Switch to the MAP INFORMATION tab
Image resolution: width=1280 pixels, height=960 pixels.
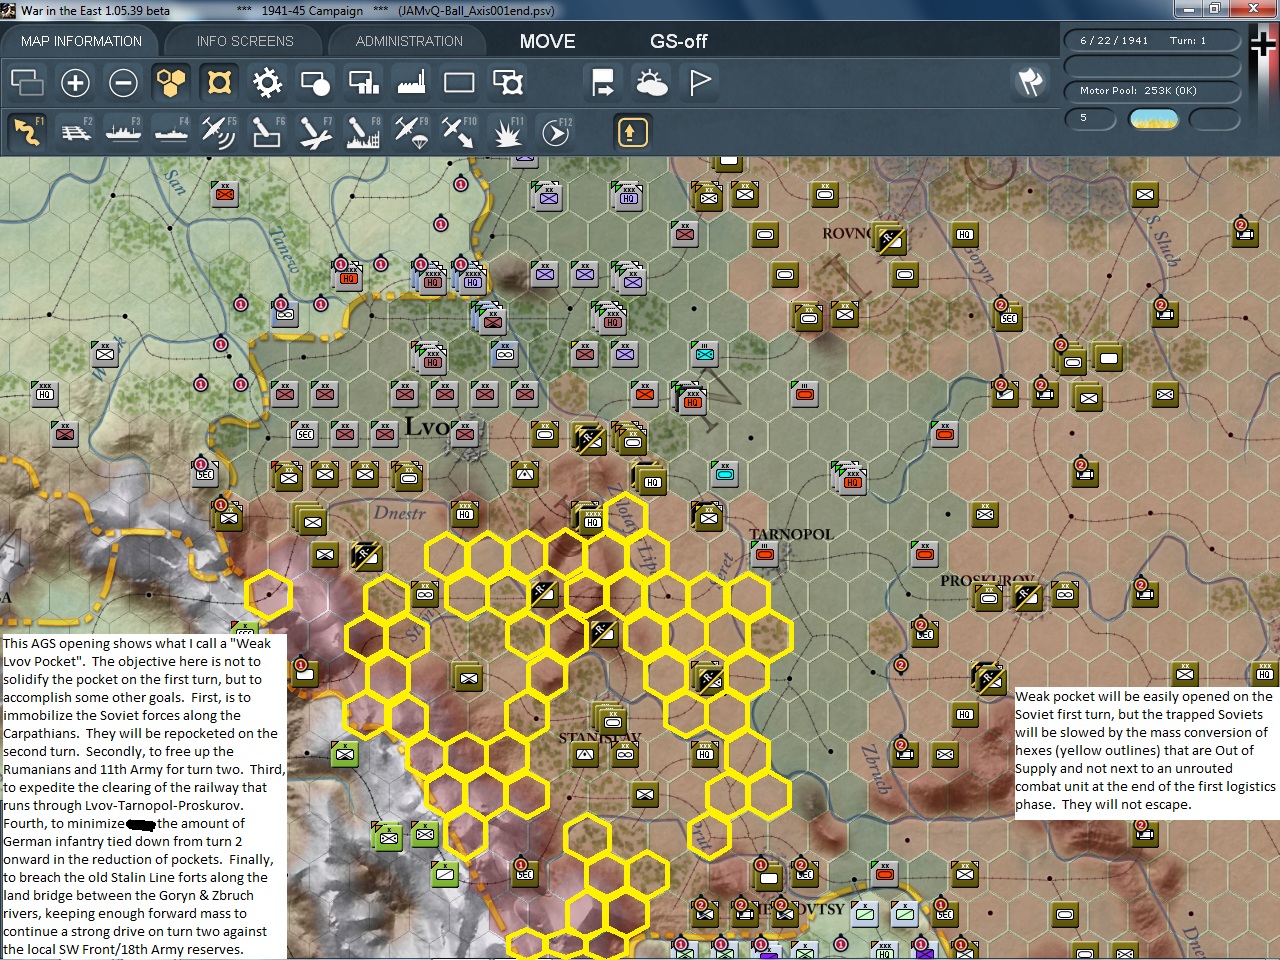point(81,41)
